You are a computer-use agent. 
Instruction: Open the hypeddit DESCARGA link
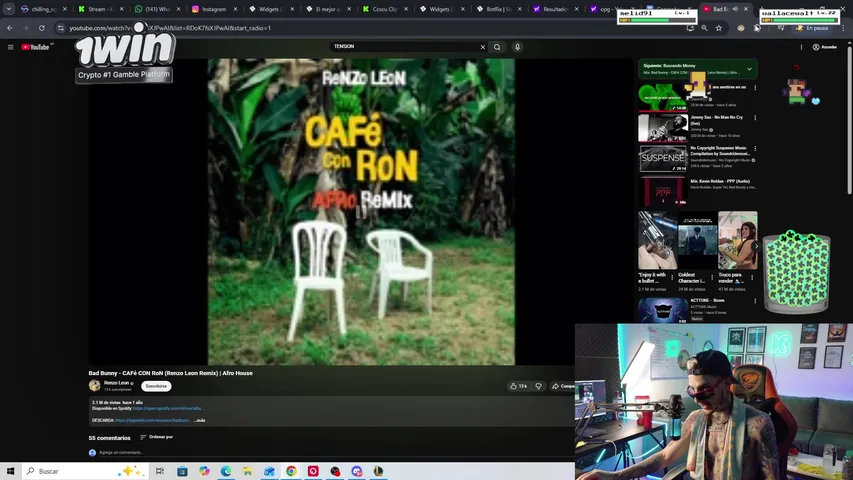(153, 420)
